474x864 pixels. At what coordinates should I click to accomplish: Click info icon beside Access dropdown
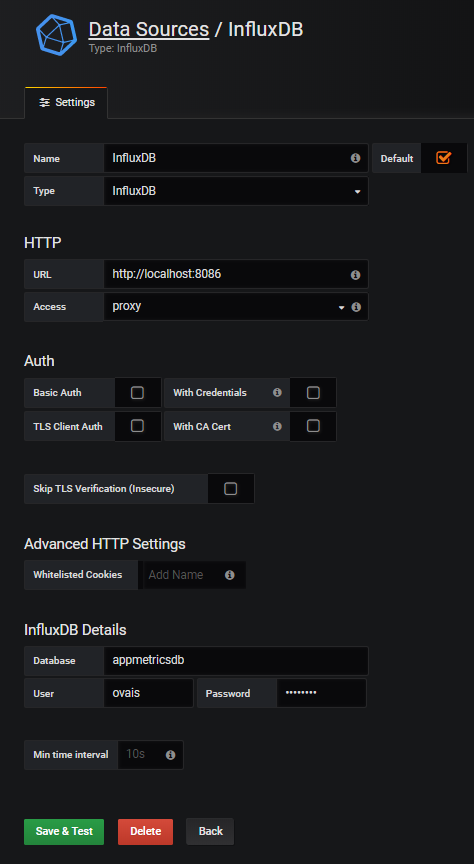click(x=356, y=307)
